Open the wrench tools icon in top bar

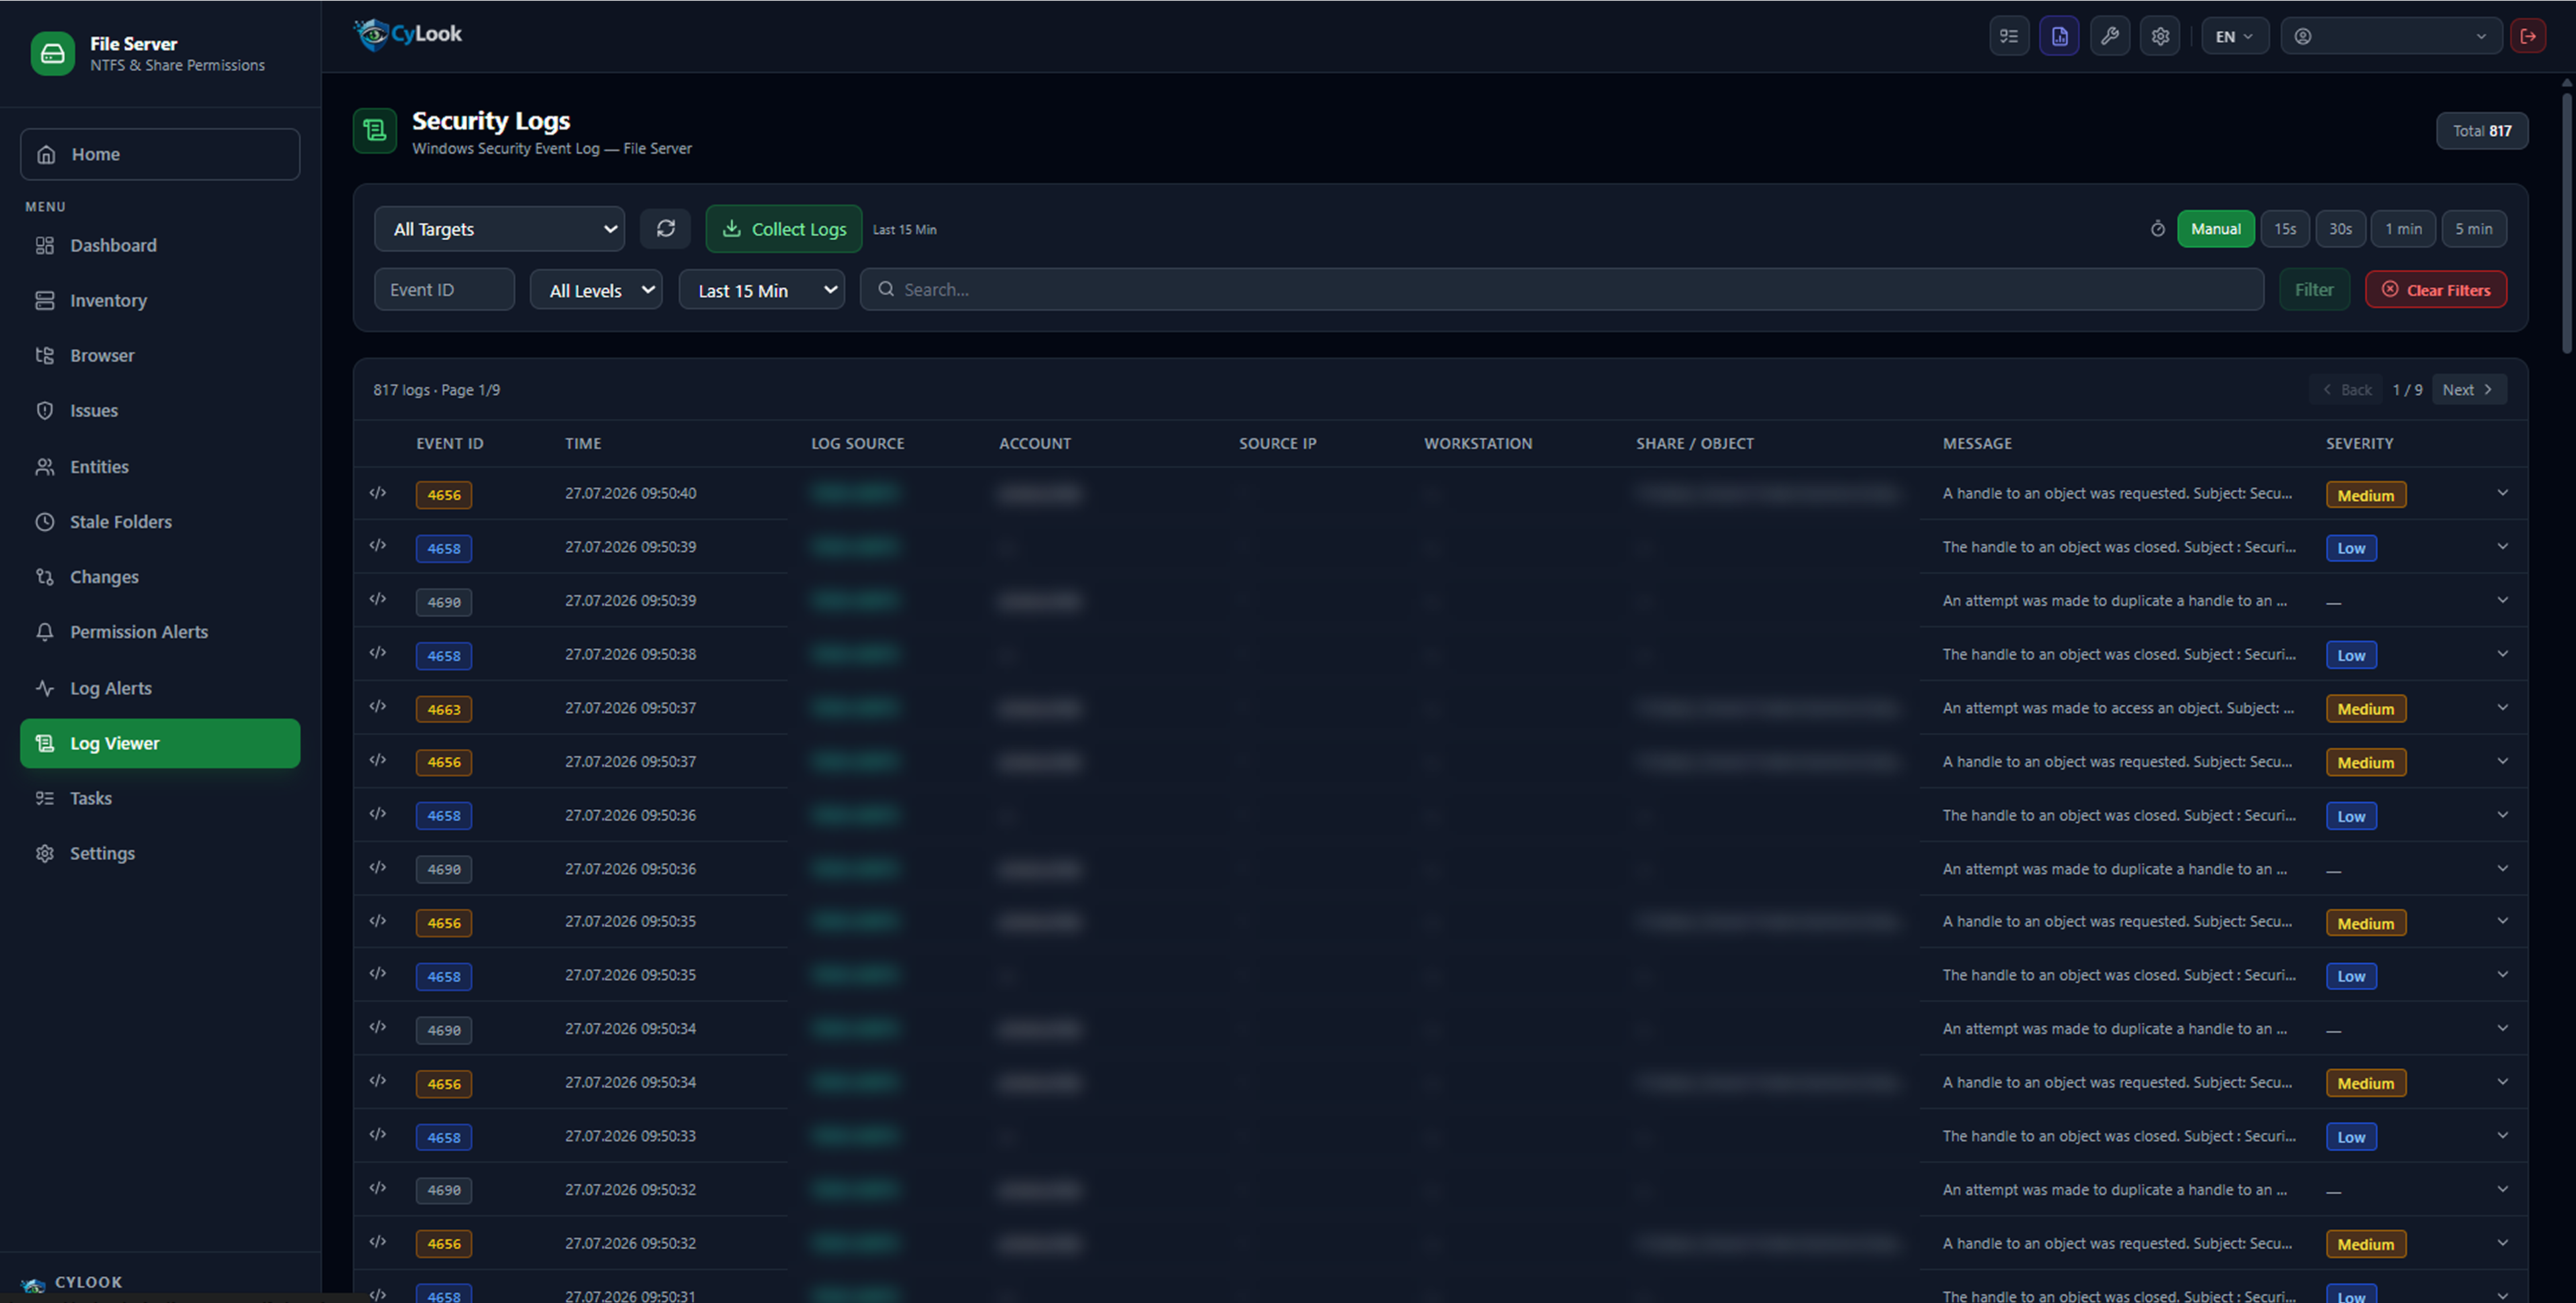2110,36
